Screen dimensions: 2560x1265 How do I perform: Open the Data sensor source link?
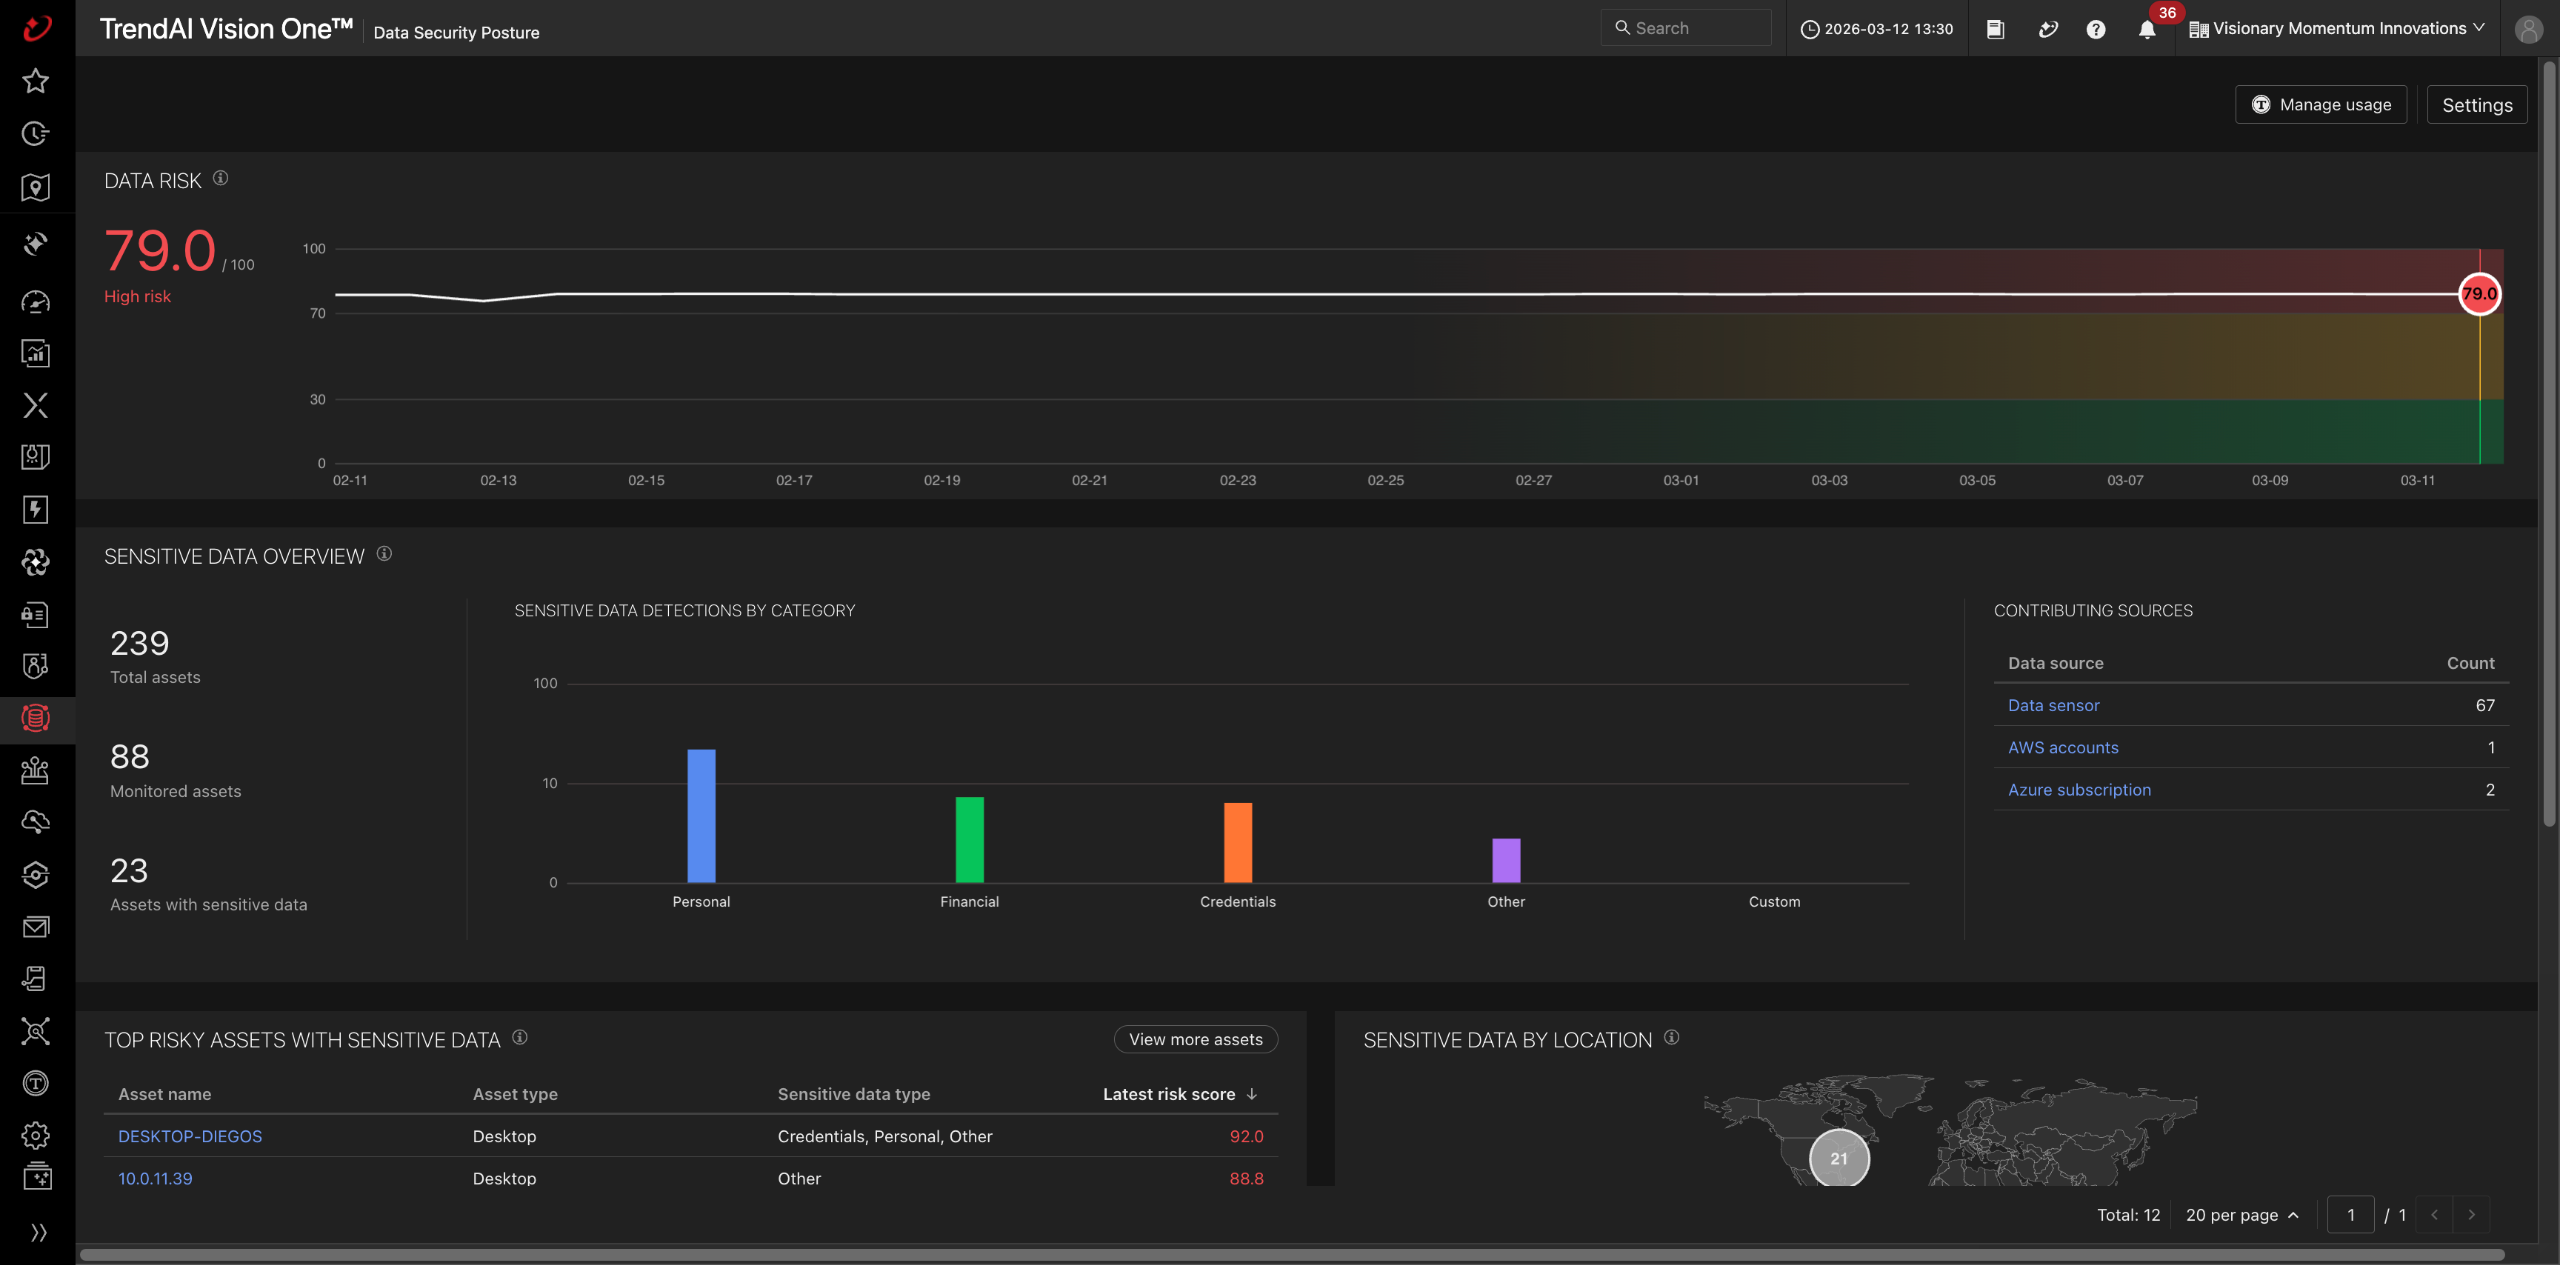click(2053, 705)
